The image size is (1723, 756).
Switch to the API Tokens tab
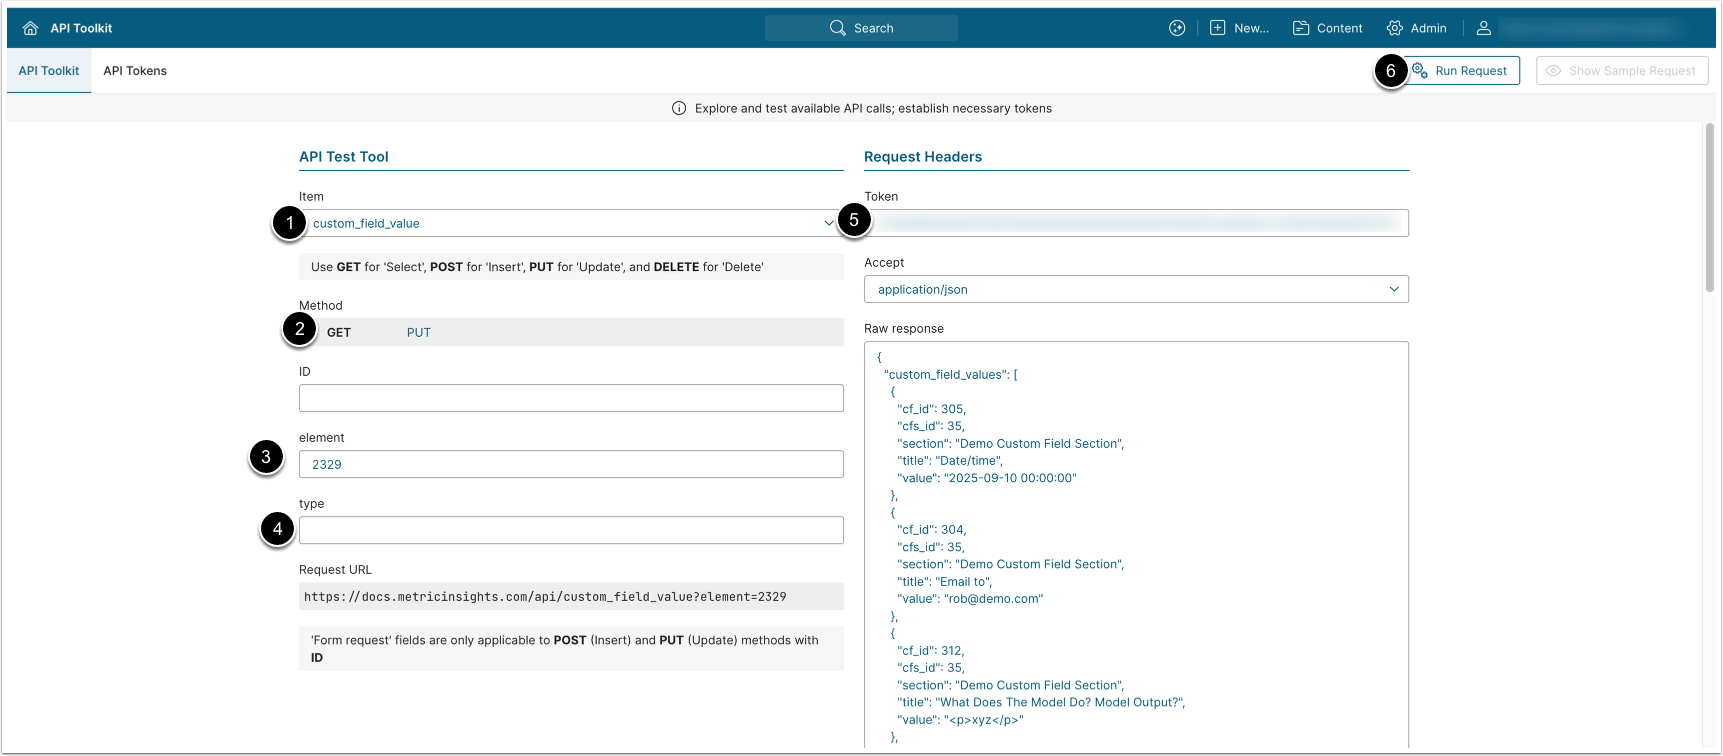(x=135, y=71)
